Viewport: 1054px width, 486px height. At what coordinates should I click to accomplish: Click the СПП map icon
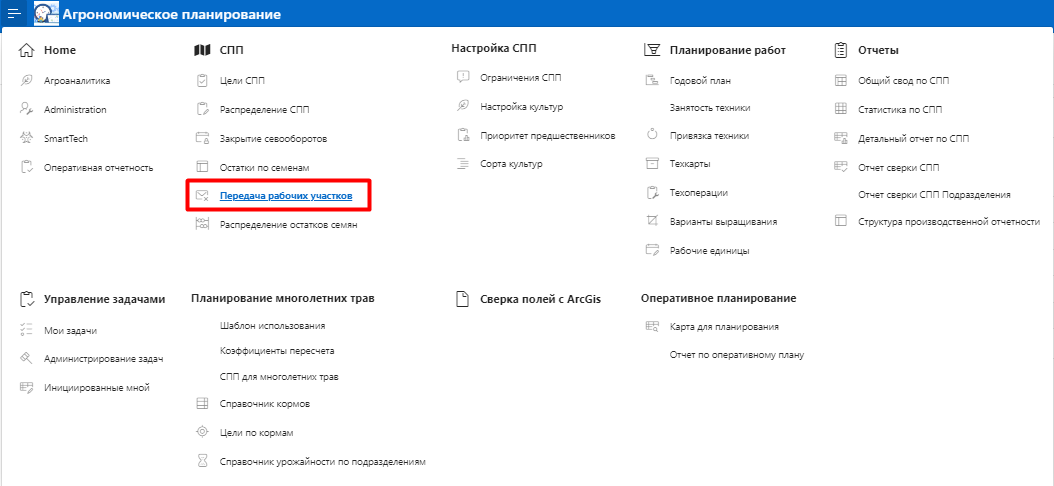point(202,50)
